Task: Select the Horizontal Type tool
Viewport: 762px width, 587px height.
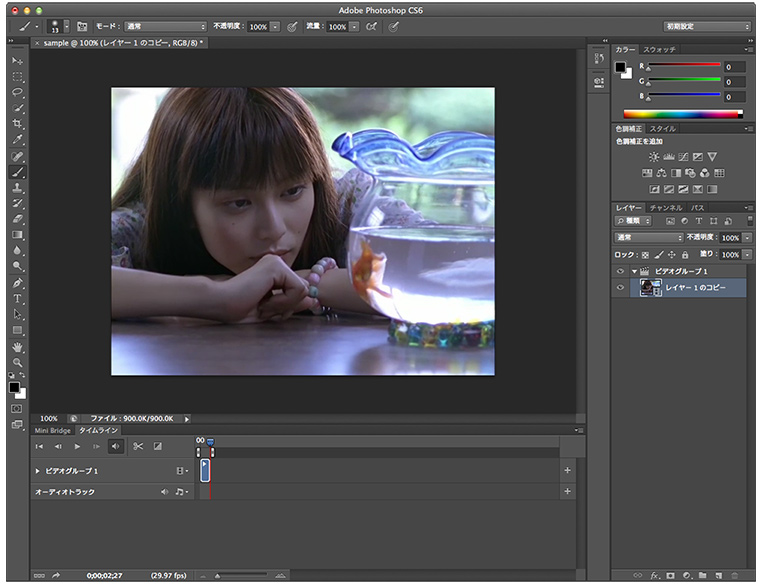Action: pyautogui.click(x=17, y=298)
